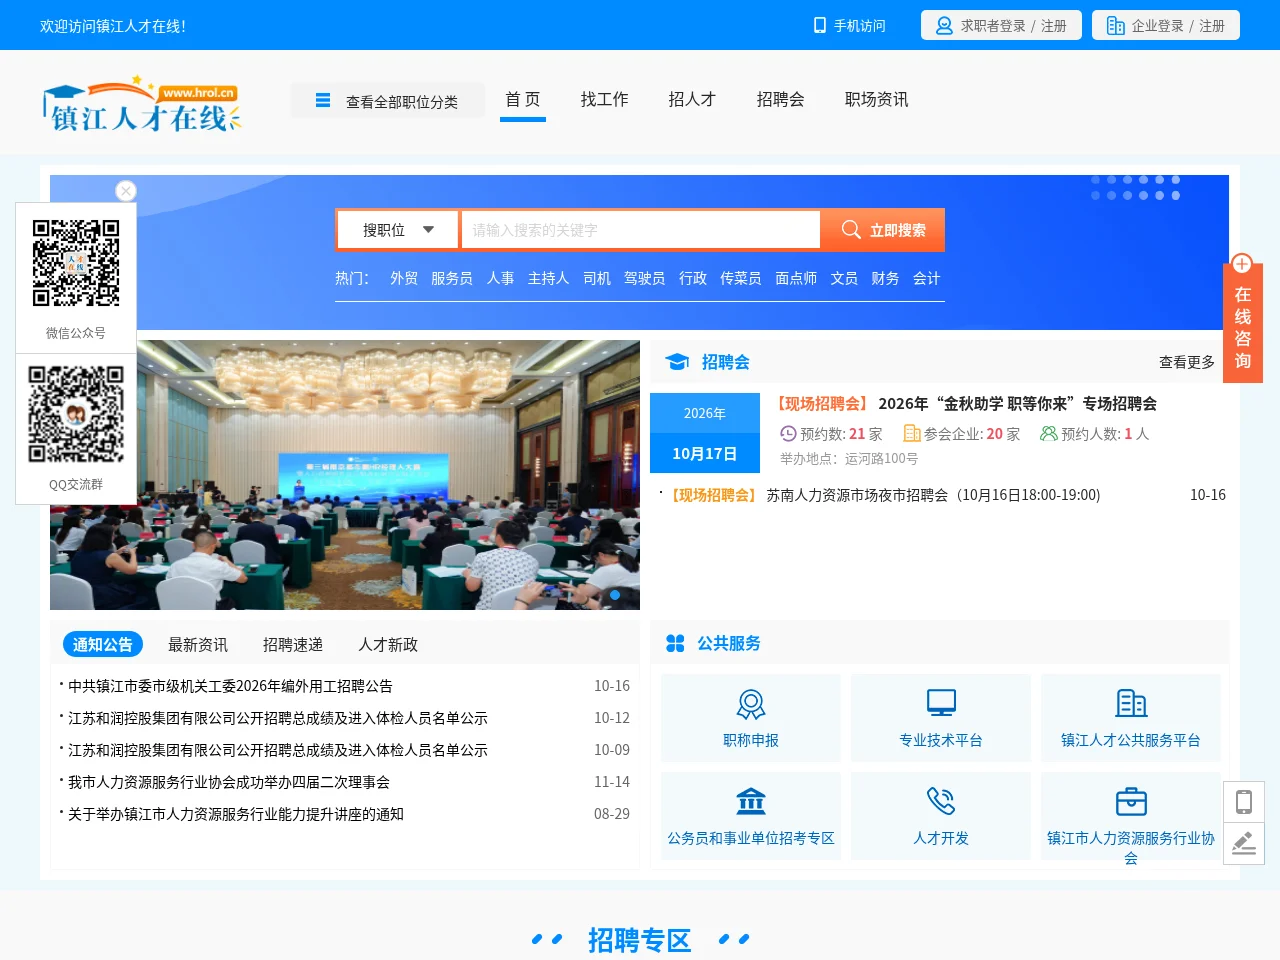Click the 公务员和事业单位招考专区 institution icon

(x=751, y=802)
